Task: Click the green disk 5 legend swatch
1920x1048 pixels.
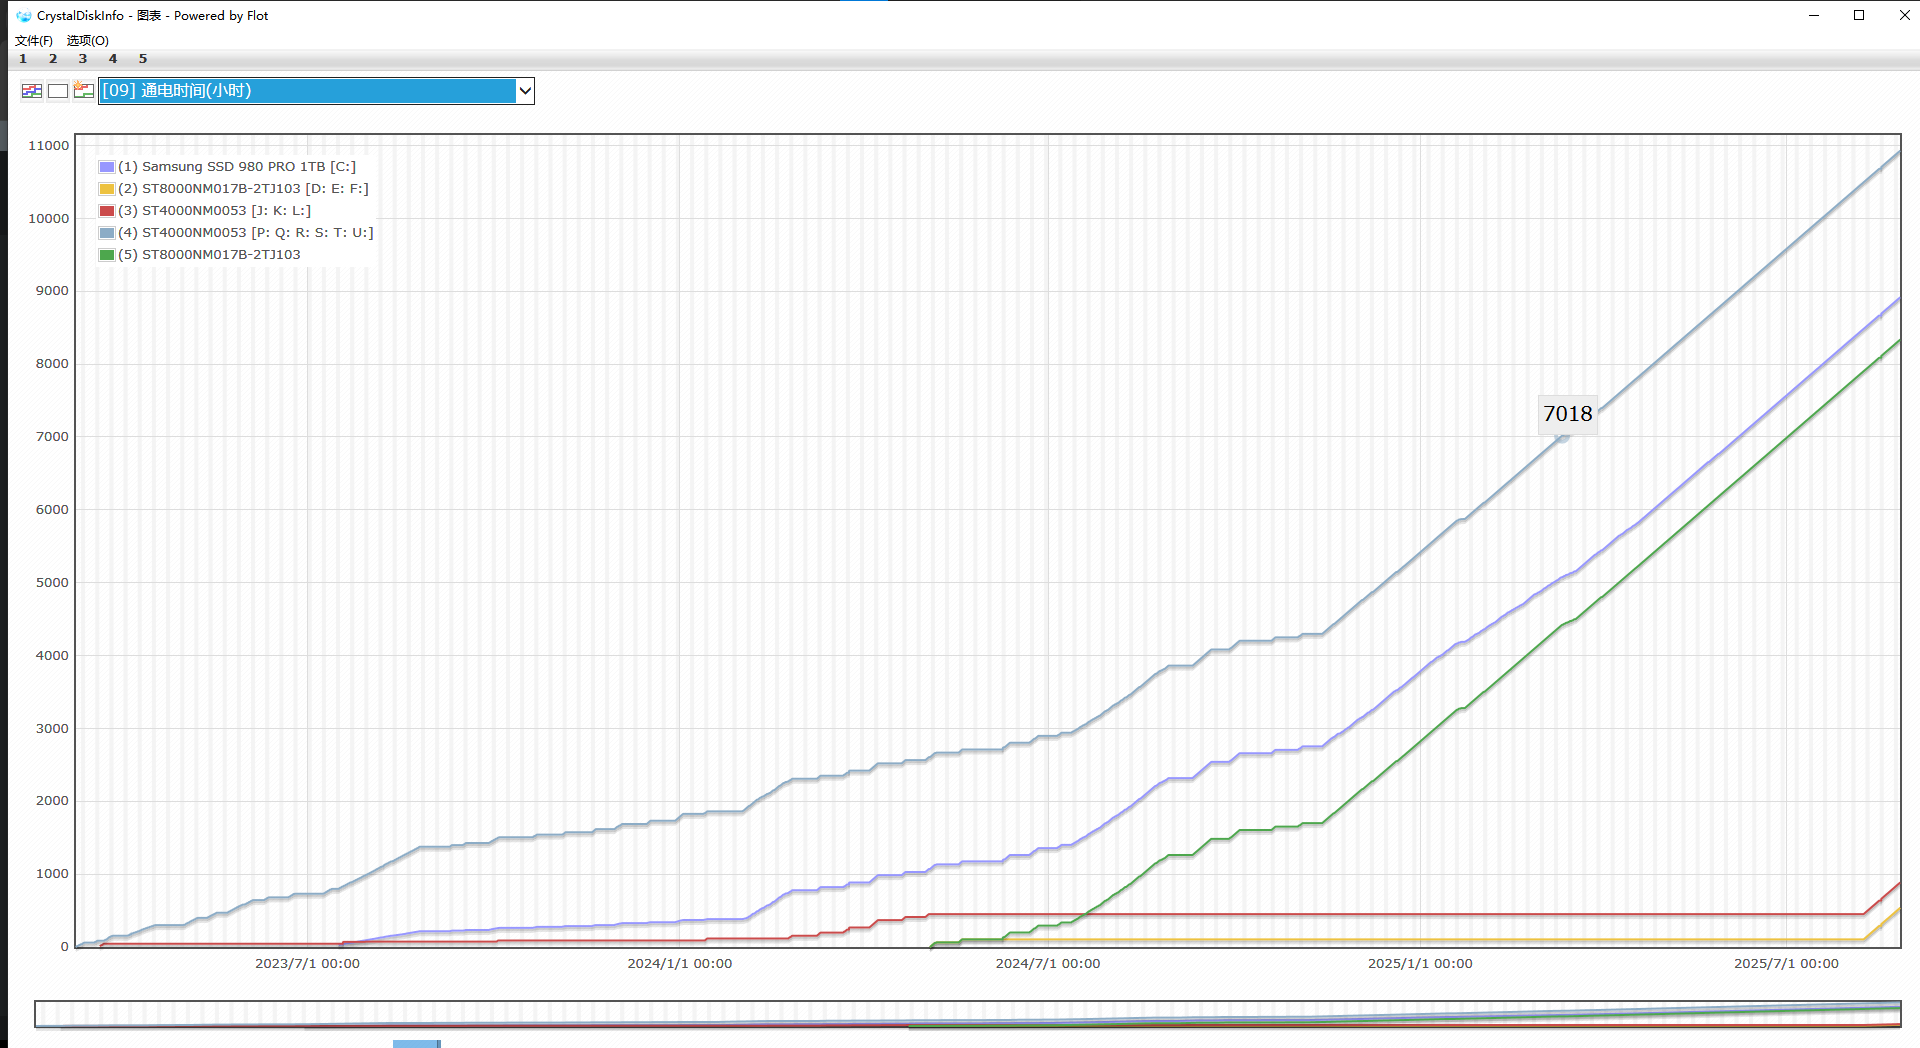Action: (x=107, y=255)
